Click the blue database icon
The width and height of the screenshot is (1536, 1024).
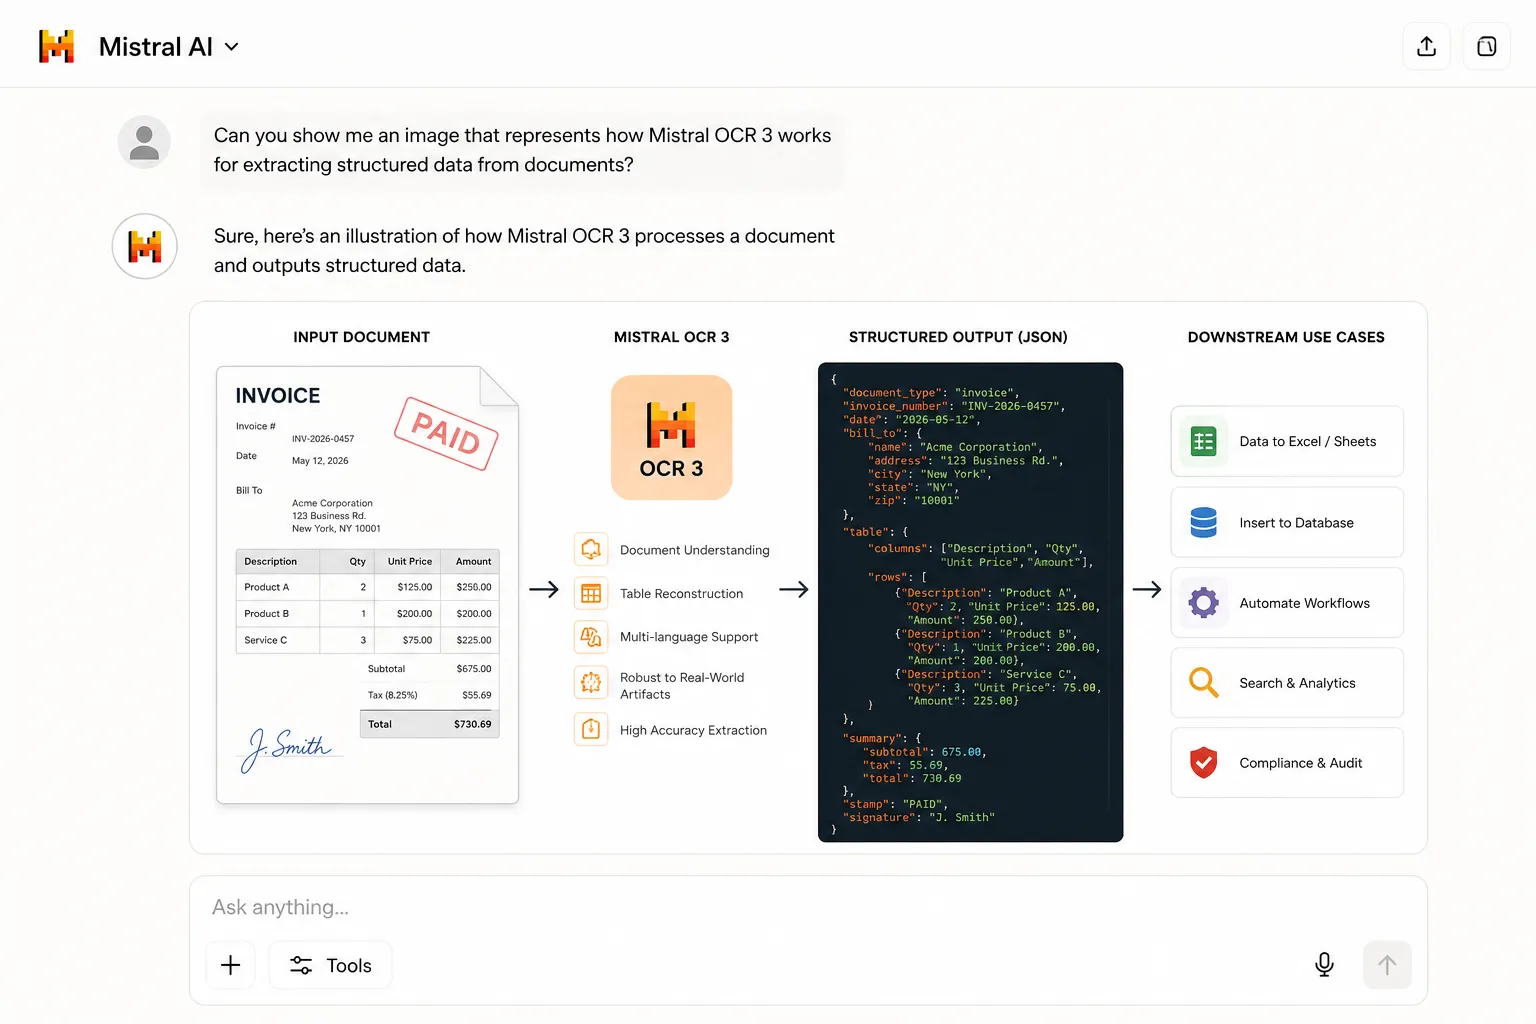click(x=1204, y=522)
